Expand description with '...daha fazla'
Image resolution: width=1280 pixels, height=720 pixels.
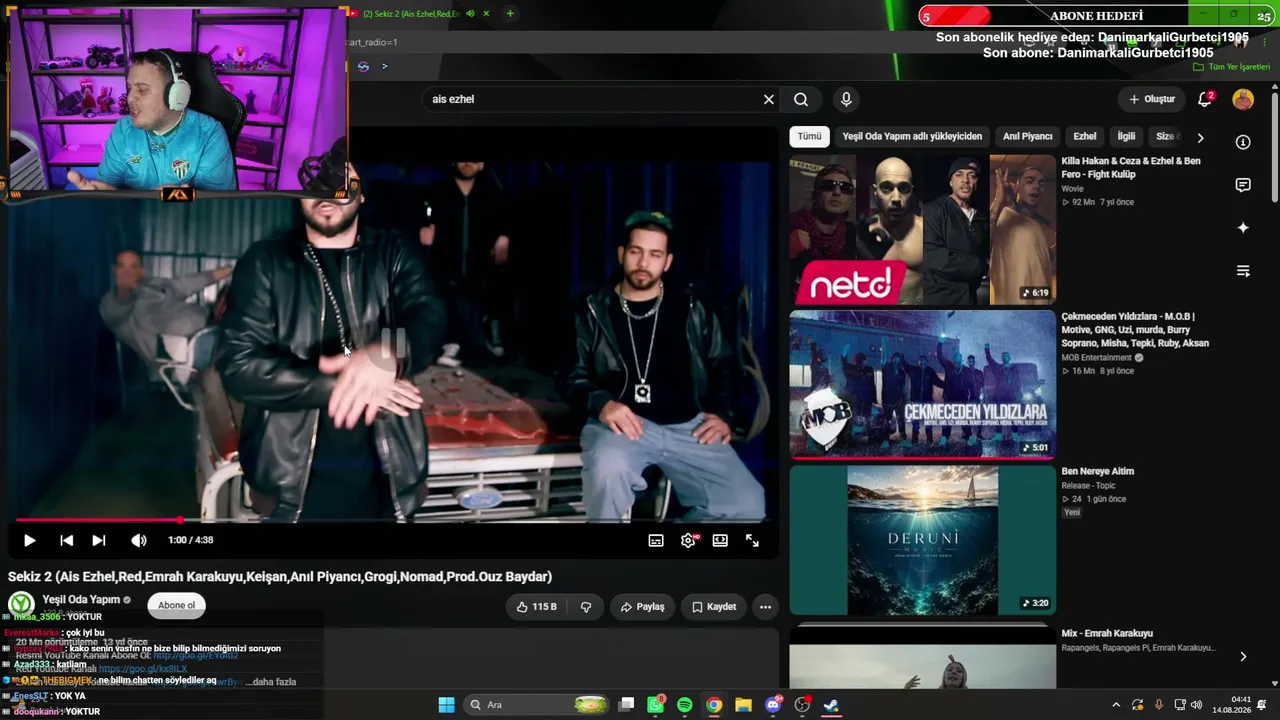tap(272, 682)
